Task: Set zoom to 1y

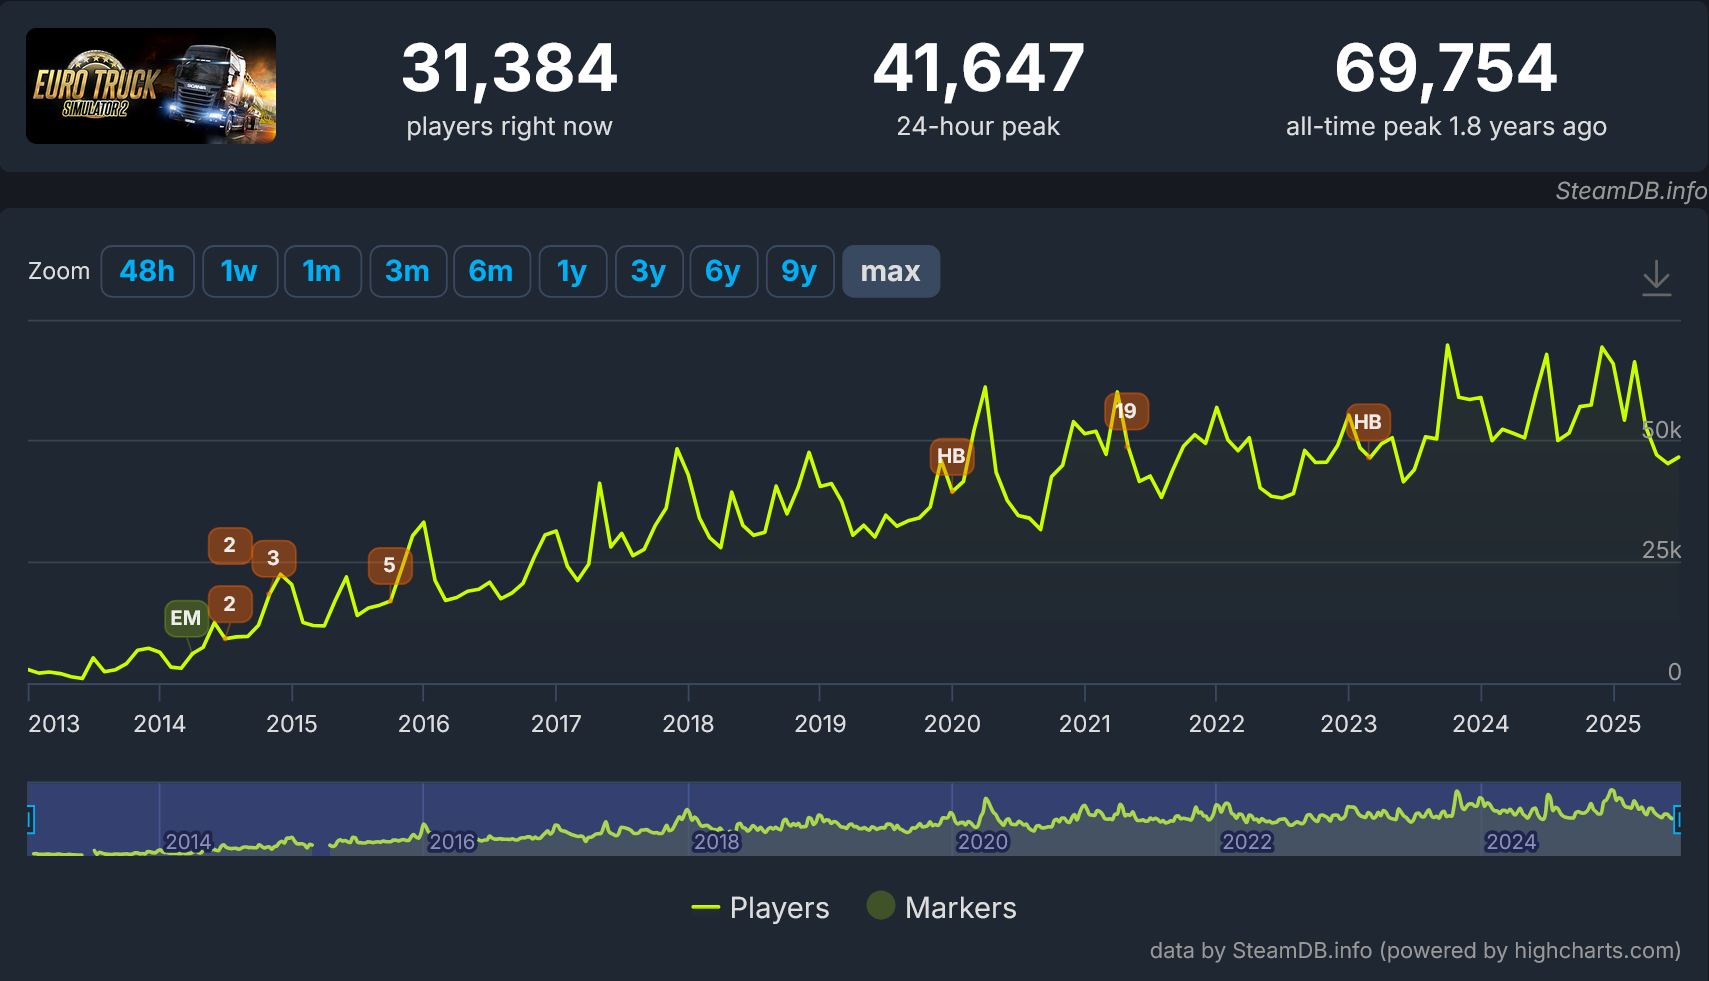Action: [572, 271]
